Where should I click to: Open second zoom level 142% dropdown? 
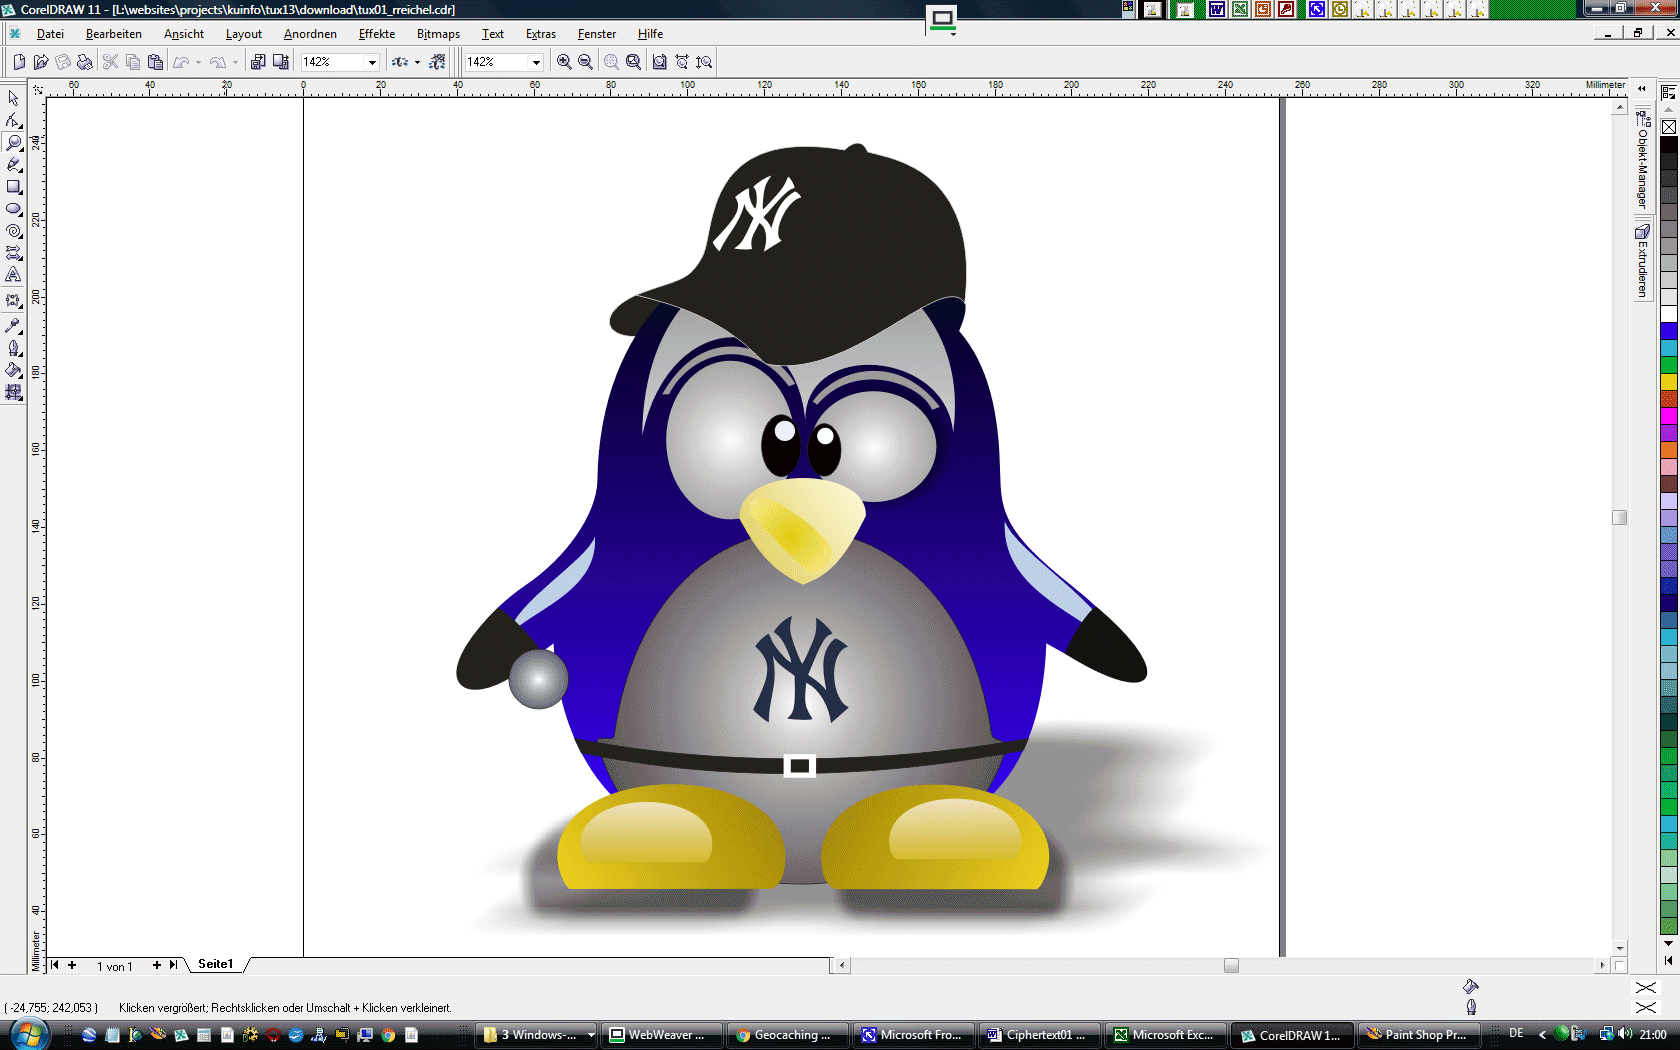tap(536, 62)
